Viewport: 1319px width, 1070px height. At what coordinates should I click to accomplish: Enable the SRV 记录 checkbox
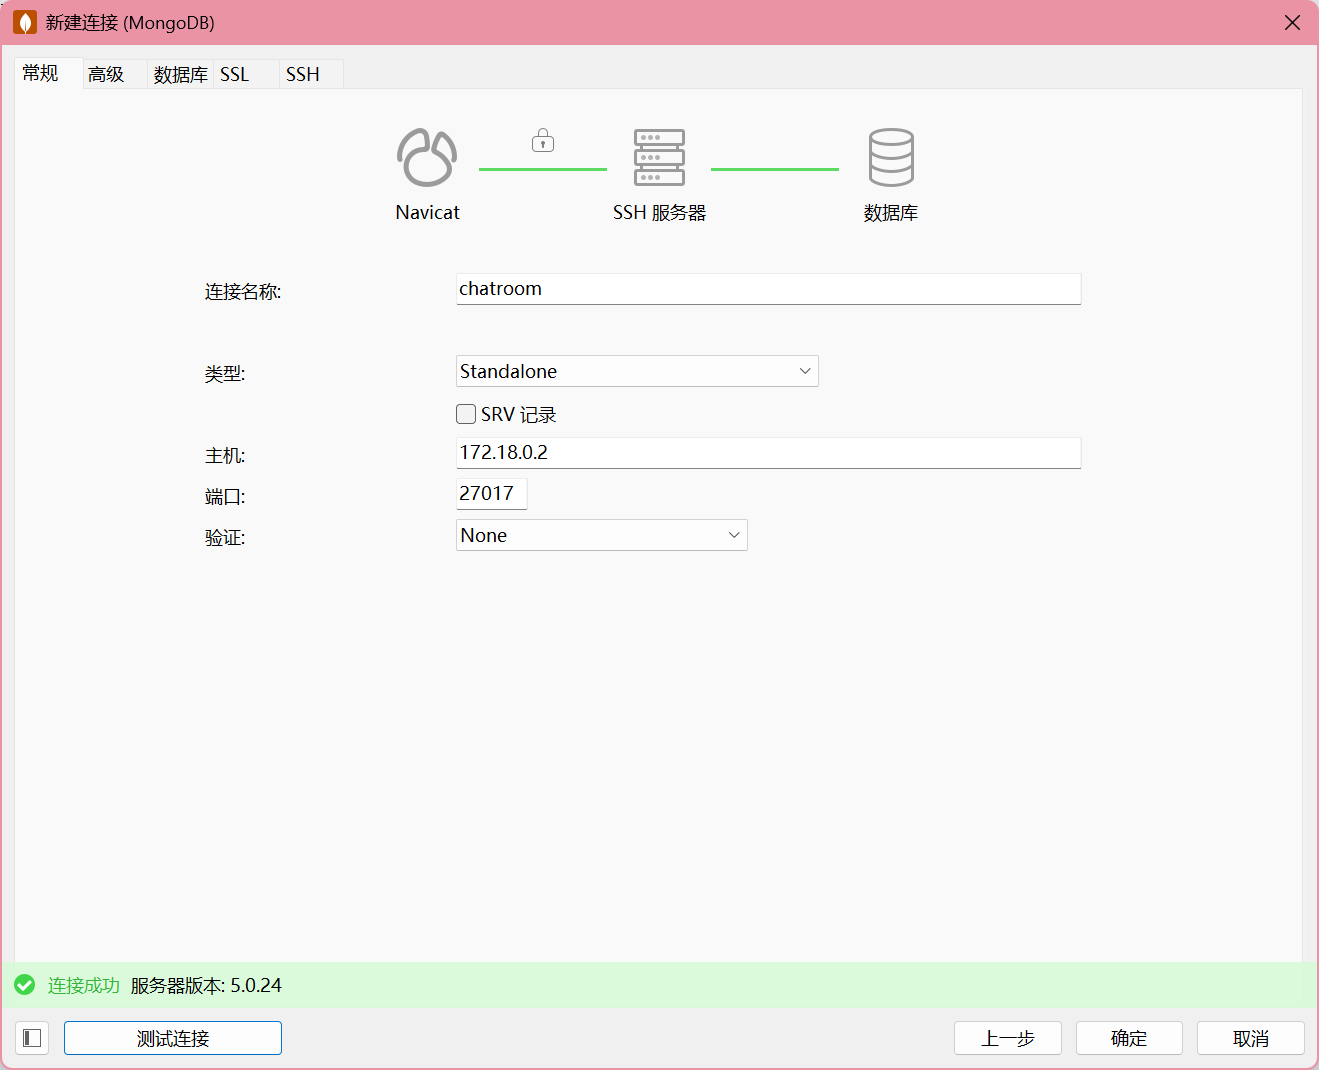click(x=466, y=414)
